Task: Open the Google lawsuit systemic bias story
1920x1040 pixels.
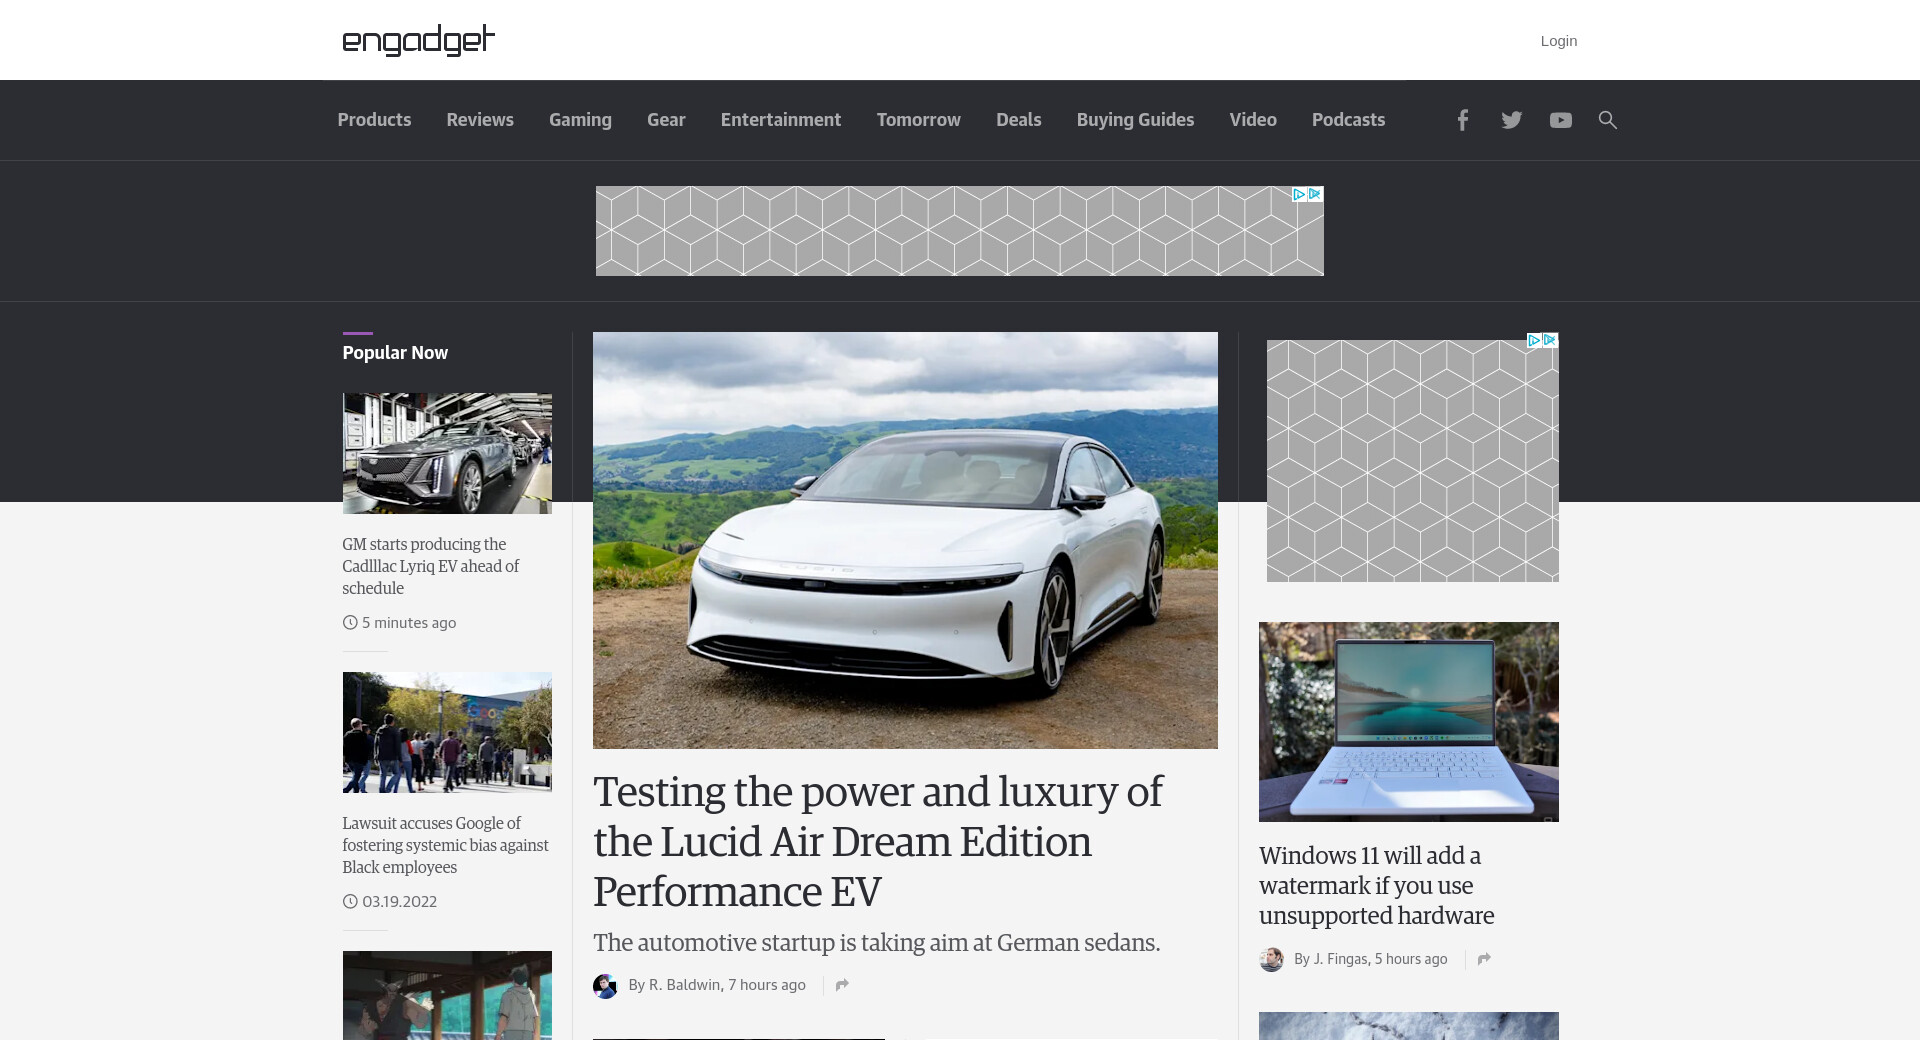Action: (x=446, y=845)
